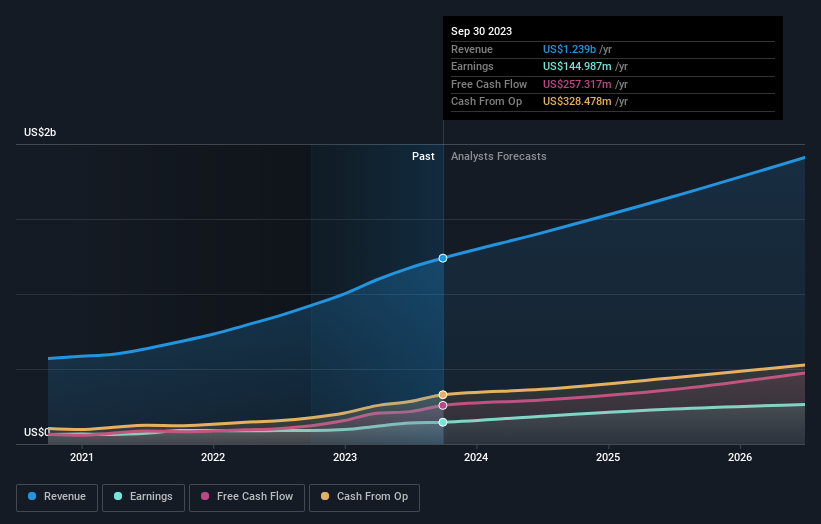Image resolution: width=821 pixels, height=524 pixels.
Task: Click the US$1.239b revenue value
Action: tap(569, 49)
